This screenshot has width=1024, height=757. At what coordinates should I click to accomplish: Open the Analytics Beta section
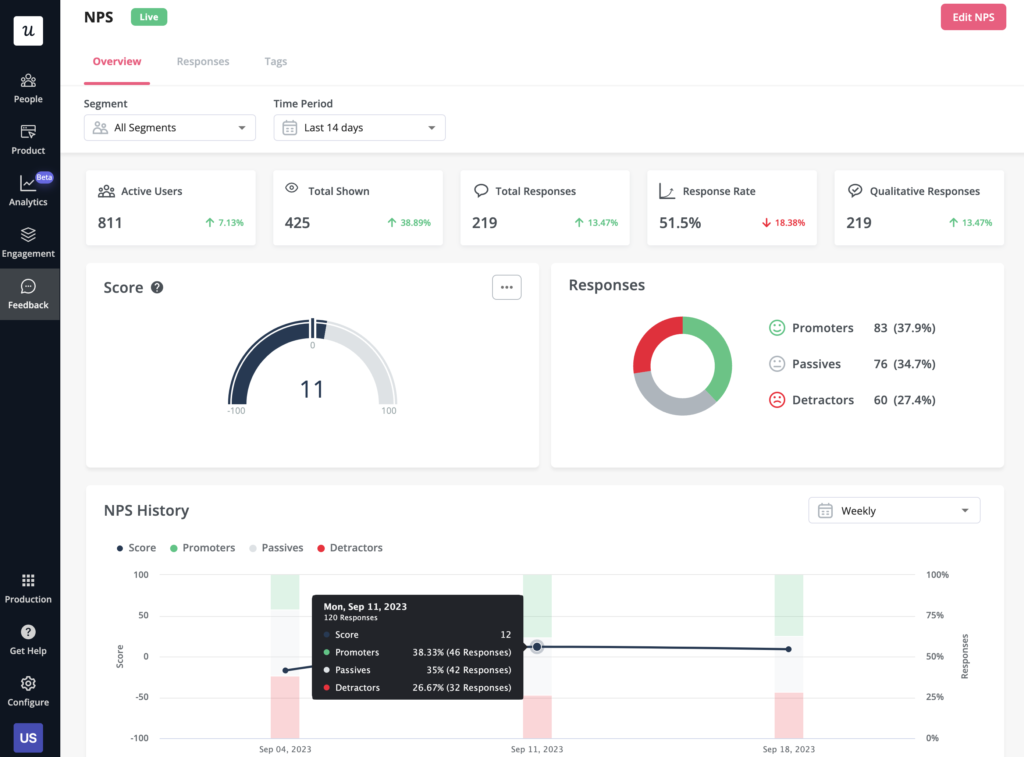coord(28,190)
